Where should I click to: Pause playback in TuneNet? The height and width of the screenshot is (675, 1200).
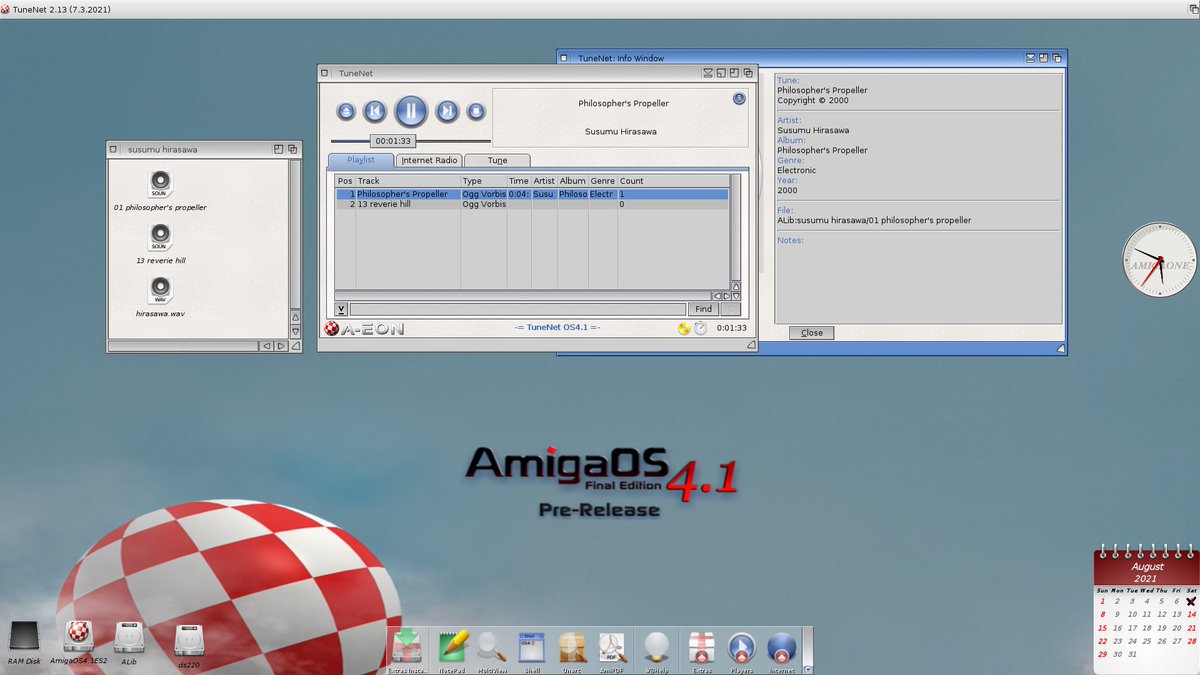(411, 111)
